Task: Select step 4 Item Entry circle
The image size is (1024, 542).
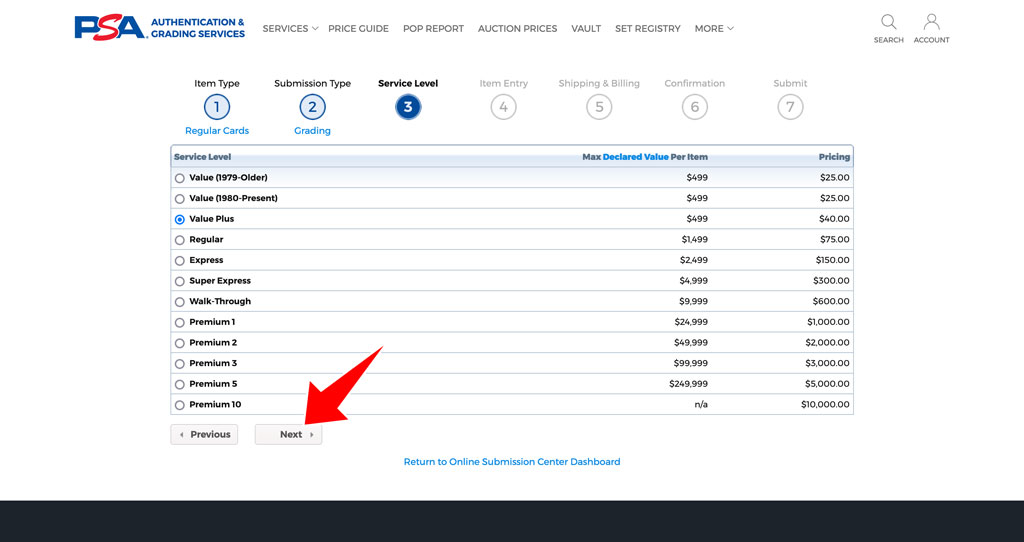Action: 504,107
